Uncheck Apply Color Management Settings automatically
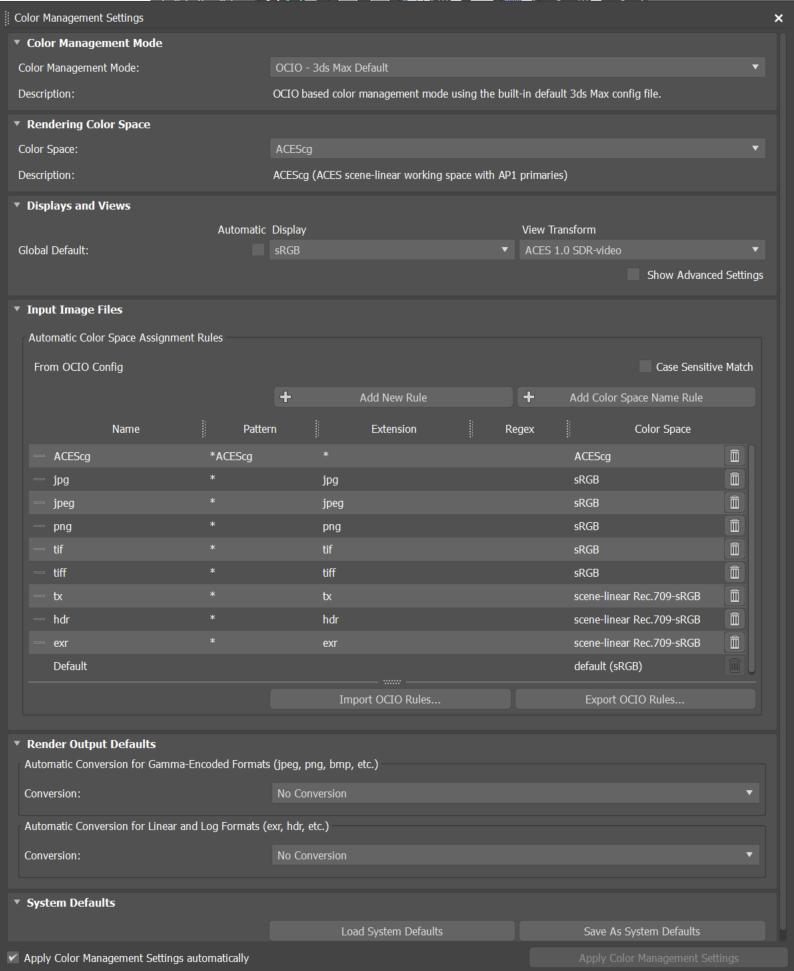Image resolution: width=794 pixels, height=971 pixels. 12,958
